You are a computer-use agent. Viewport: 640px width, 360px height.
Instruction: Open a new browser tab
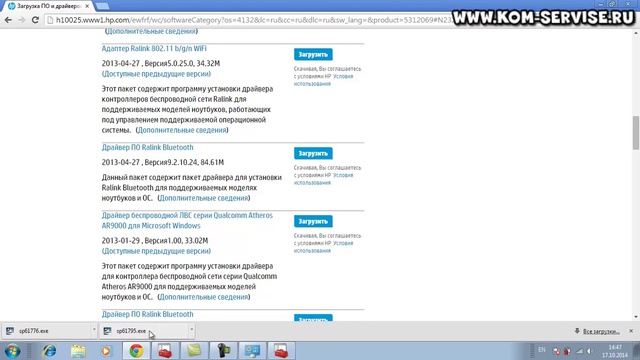(102, 6)
